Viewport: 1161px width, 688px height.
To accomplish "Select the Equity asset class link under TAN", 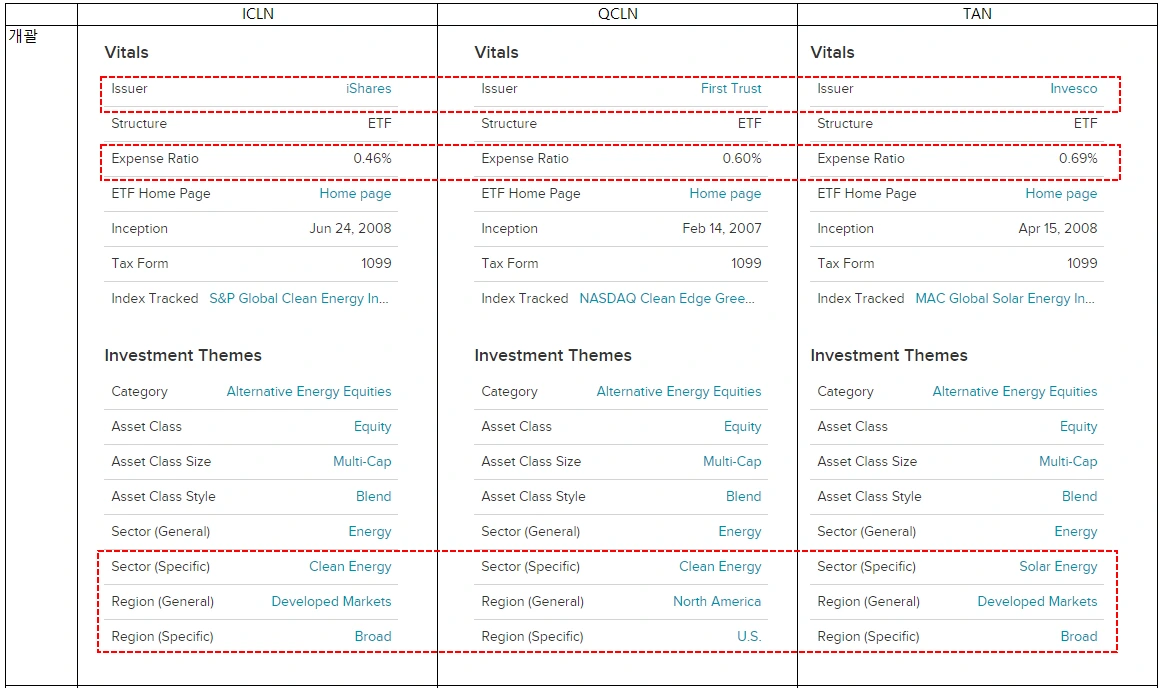I will point(1078,427).
